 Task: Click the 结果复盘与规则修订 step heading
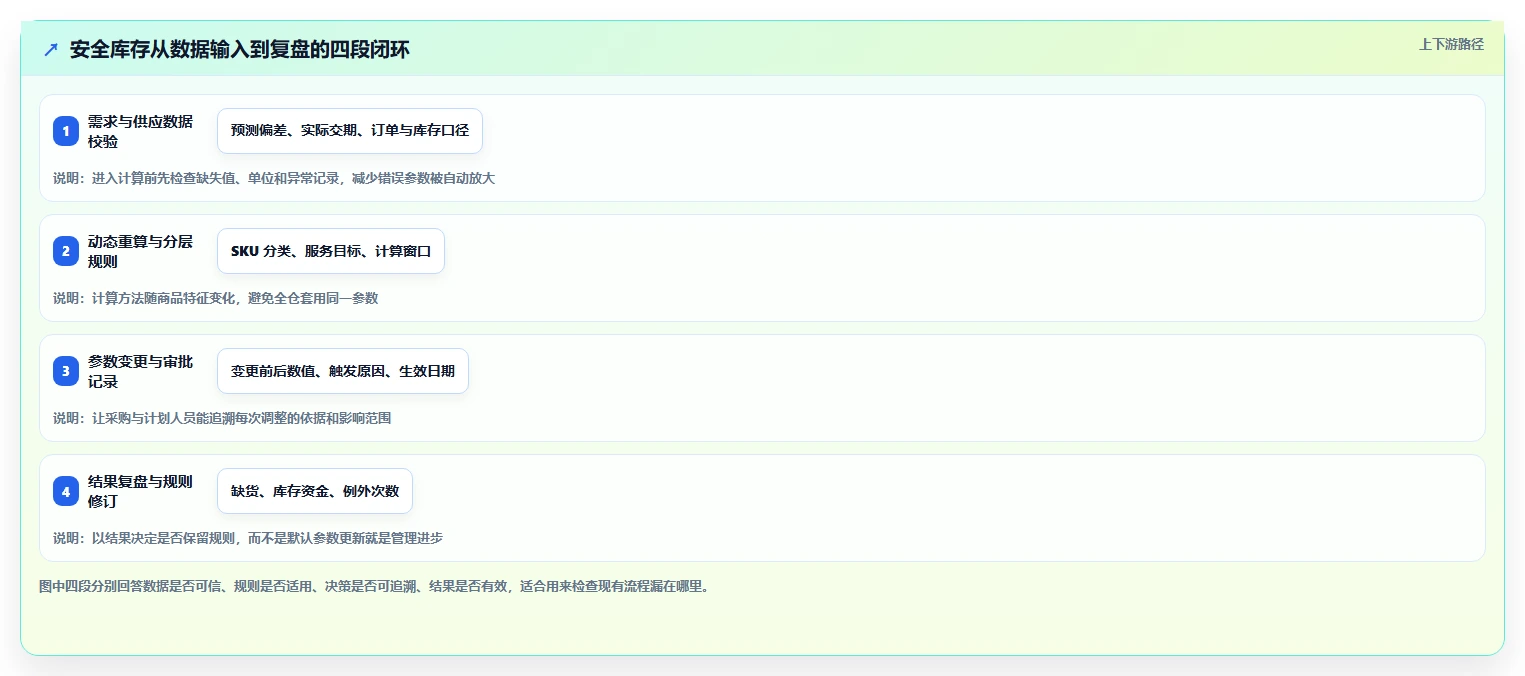tap(141, 491)
